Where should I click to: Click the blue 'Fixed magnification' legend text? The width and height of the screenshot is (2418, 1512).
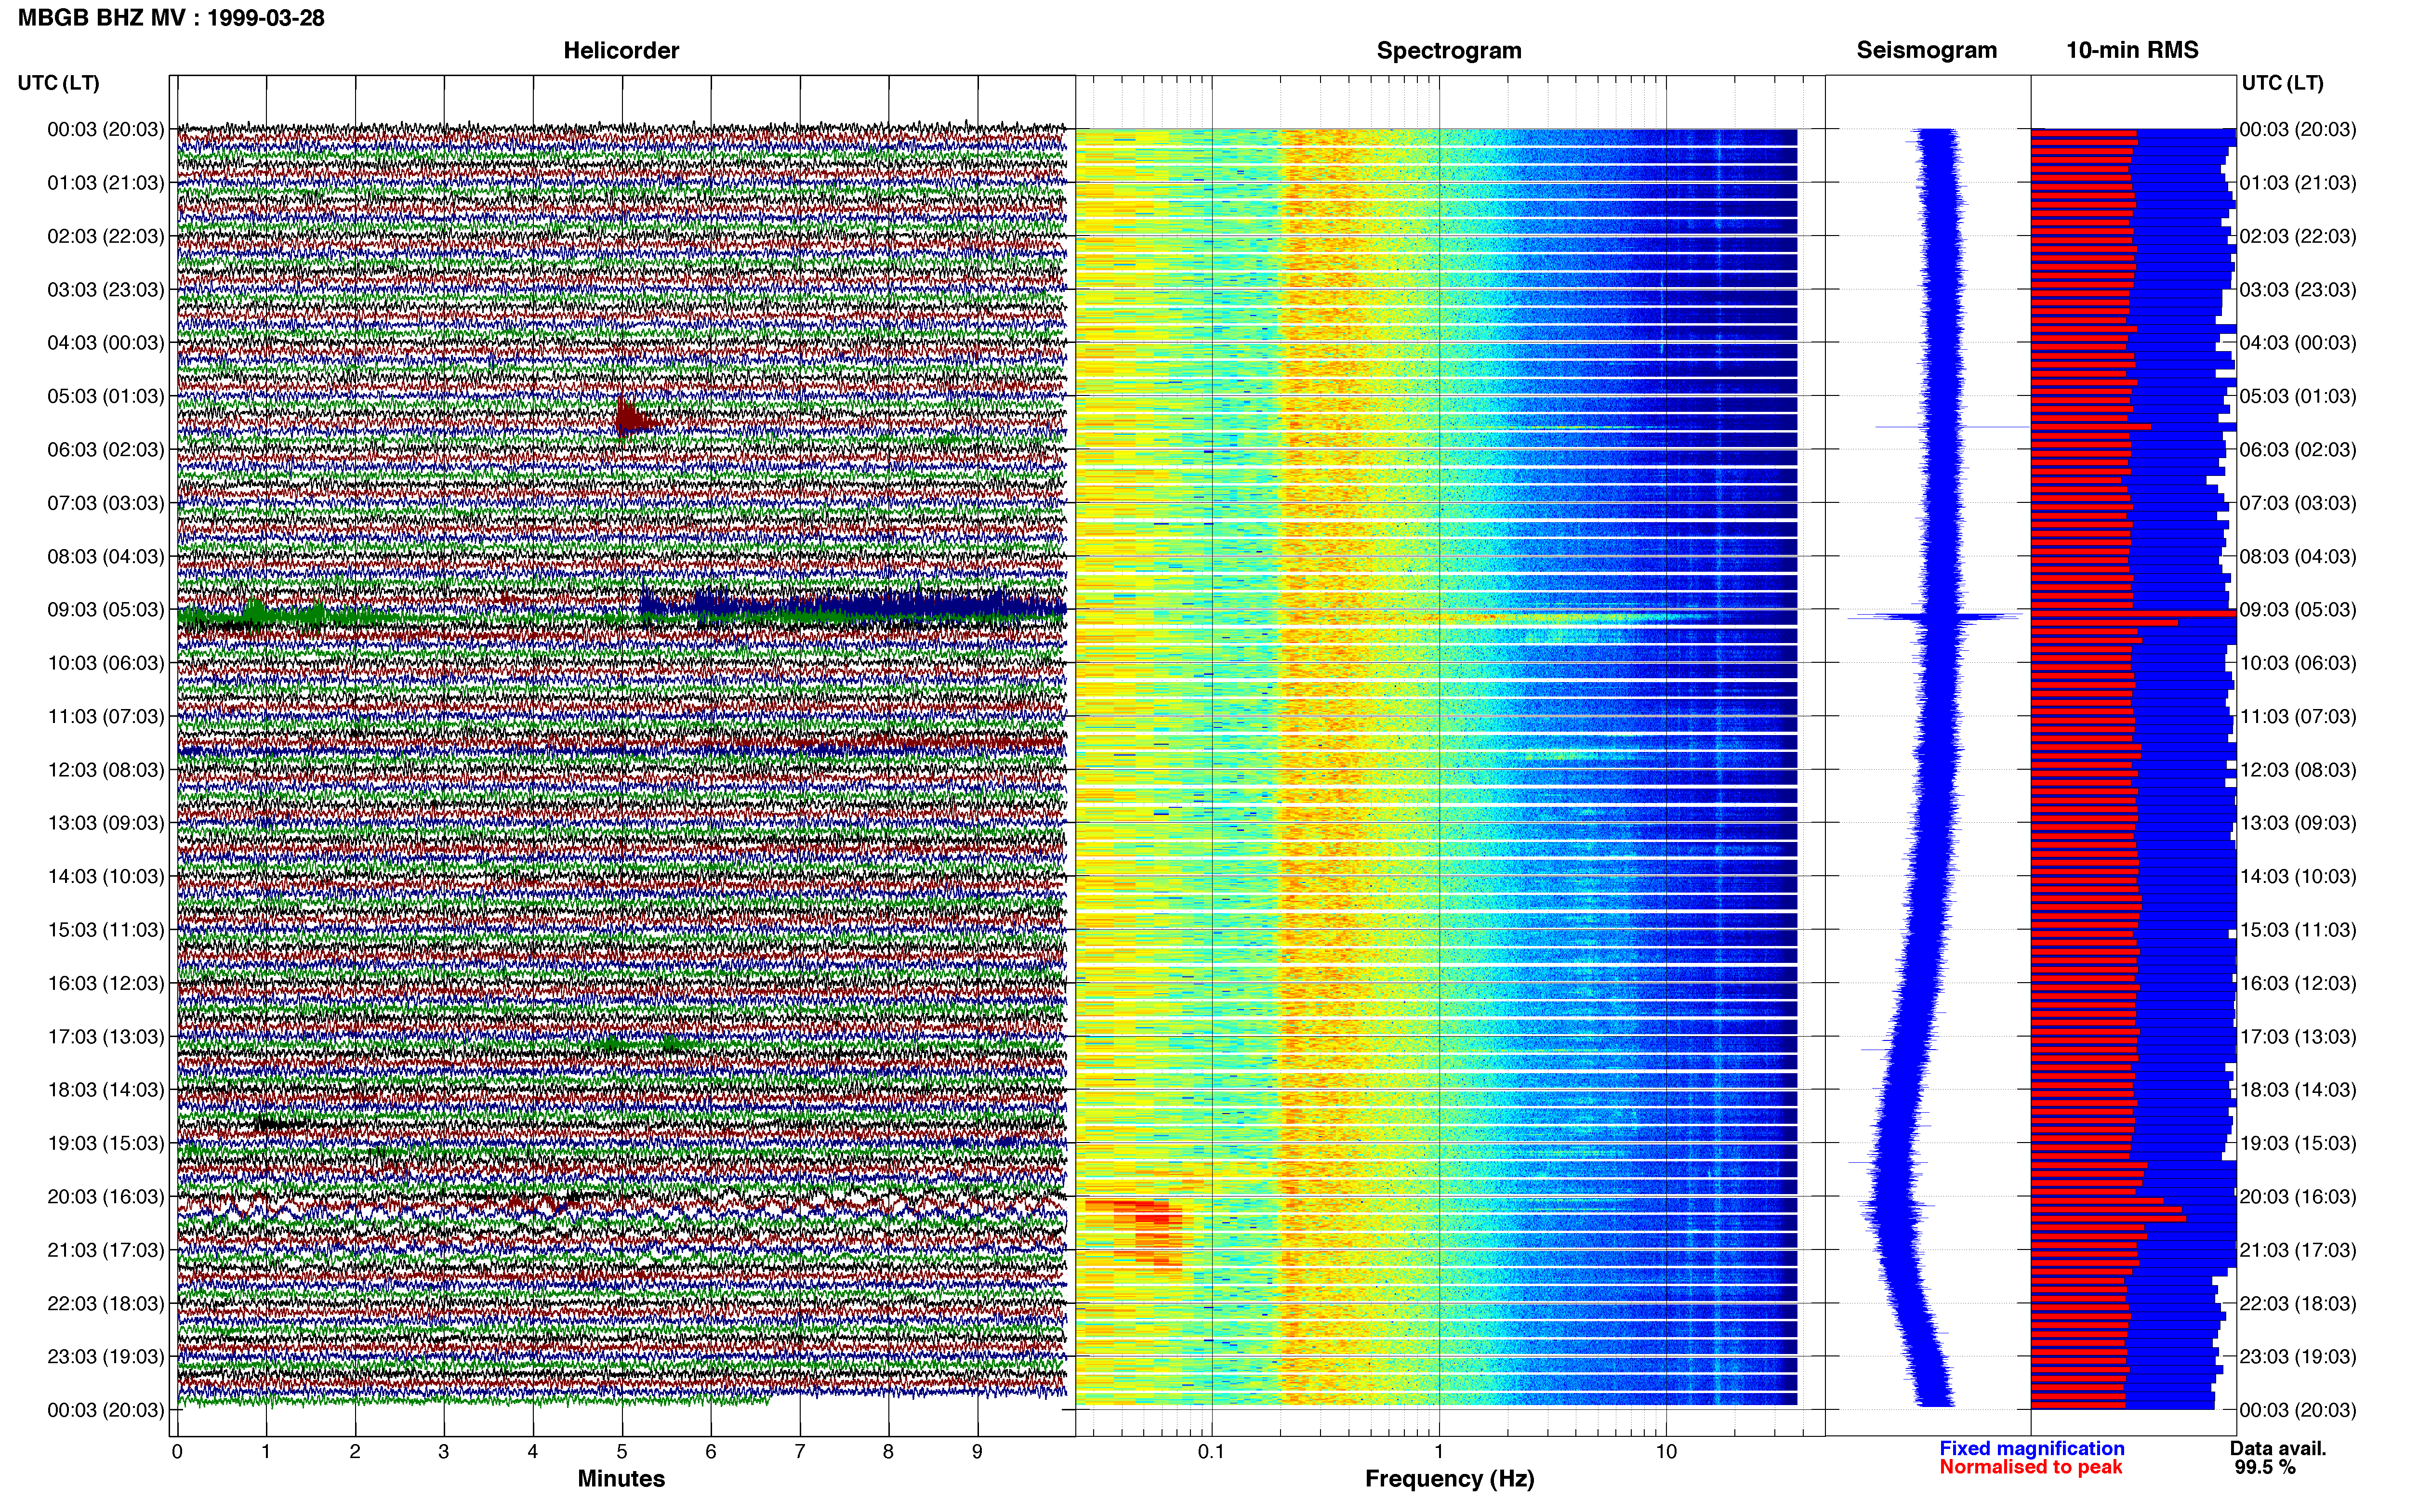2032,1448
